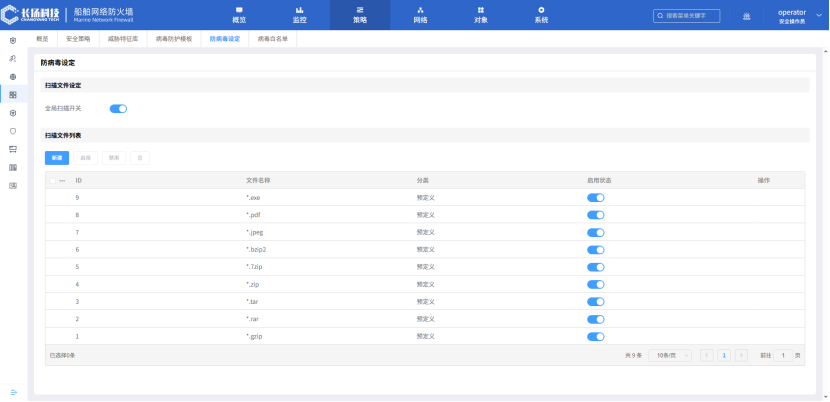Viewport: 830px width, 402px height.
Task: Click the expand sidebar icon at bottom left
Action: pos(13,391)
